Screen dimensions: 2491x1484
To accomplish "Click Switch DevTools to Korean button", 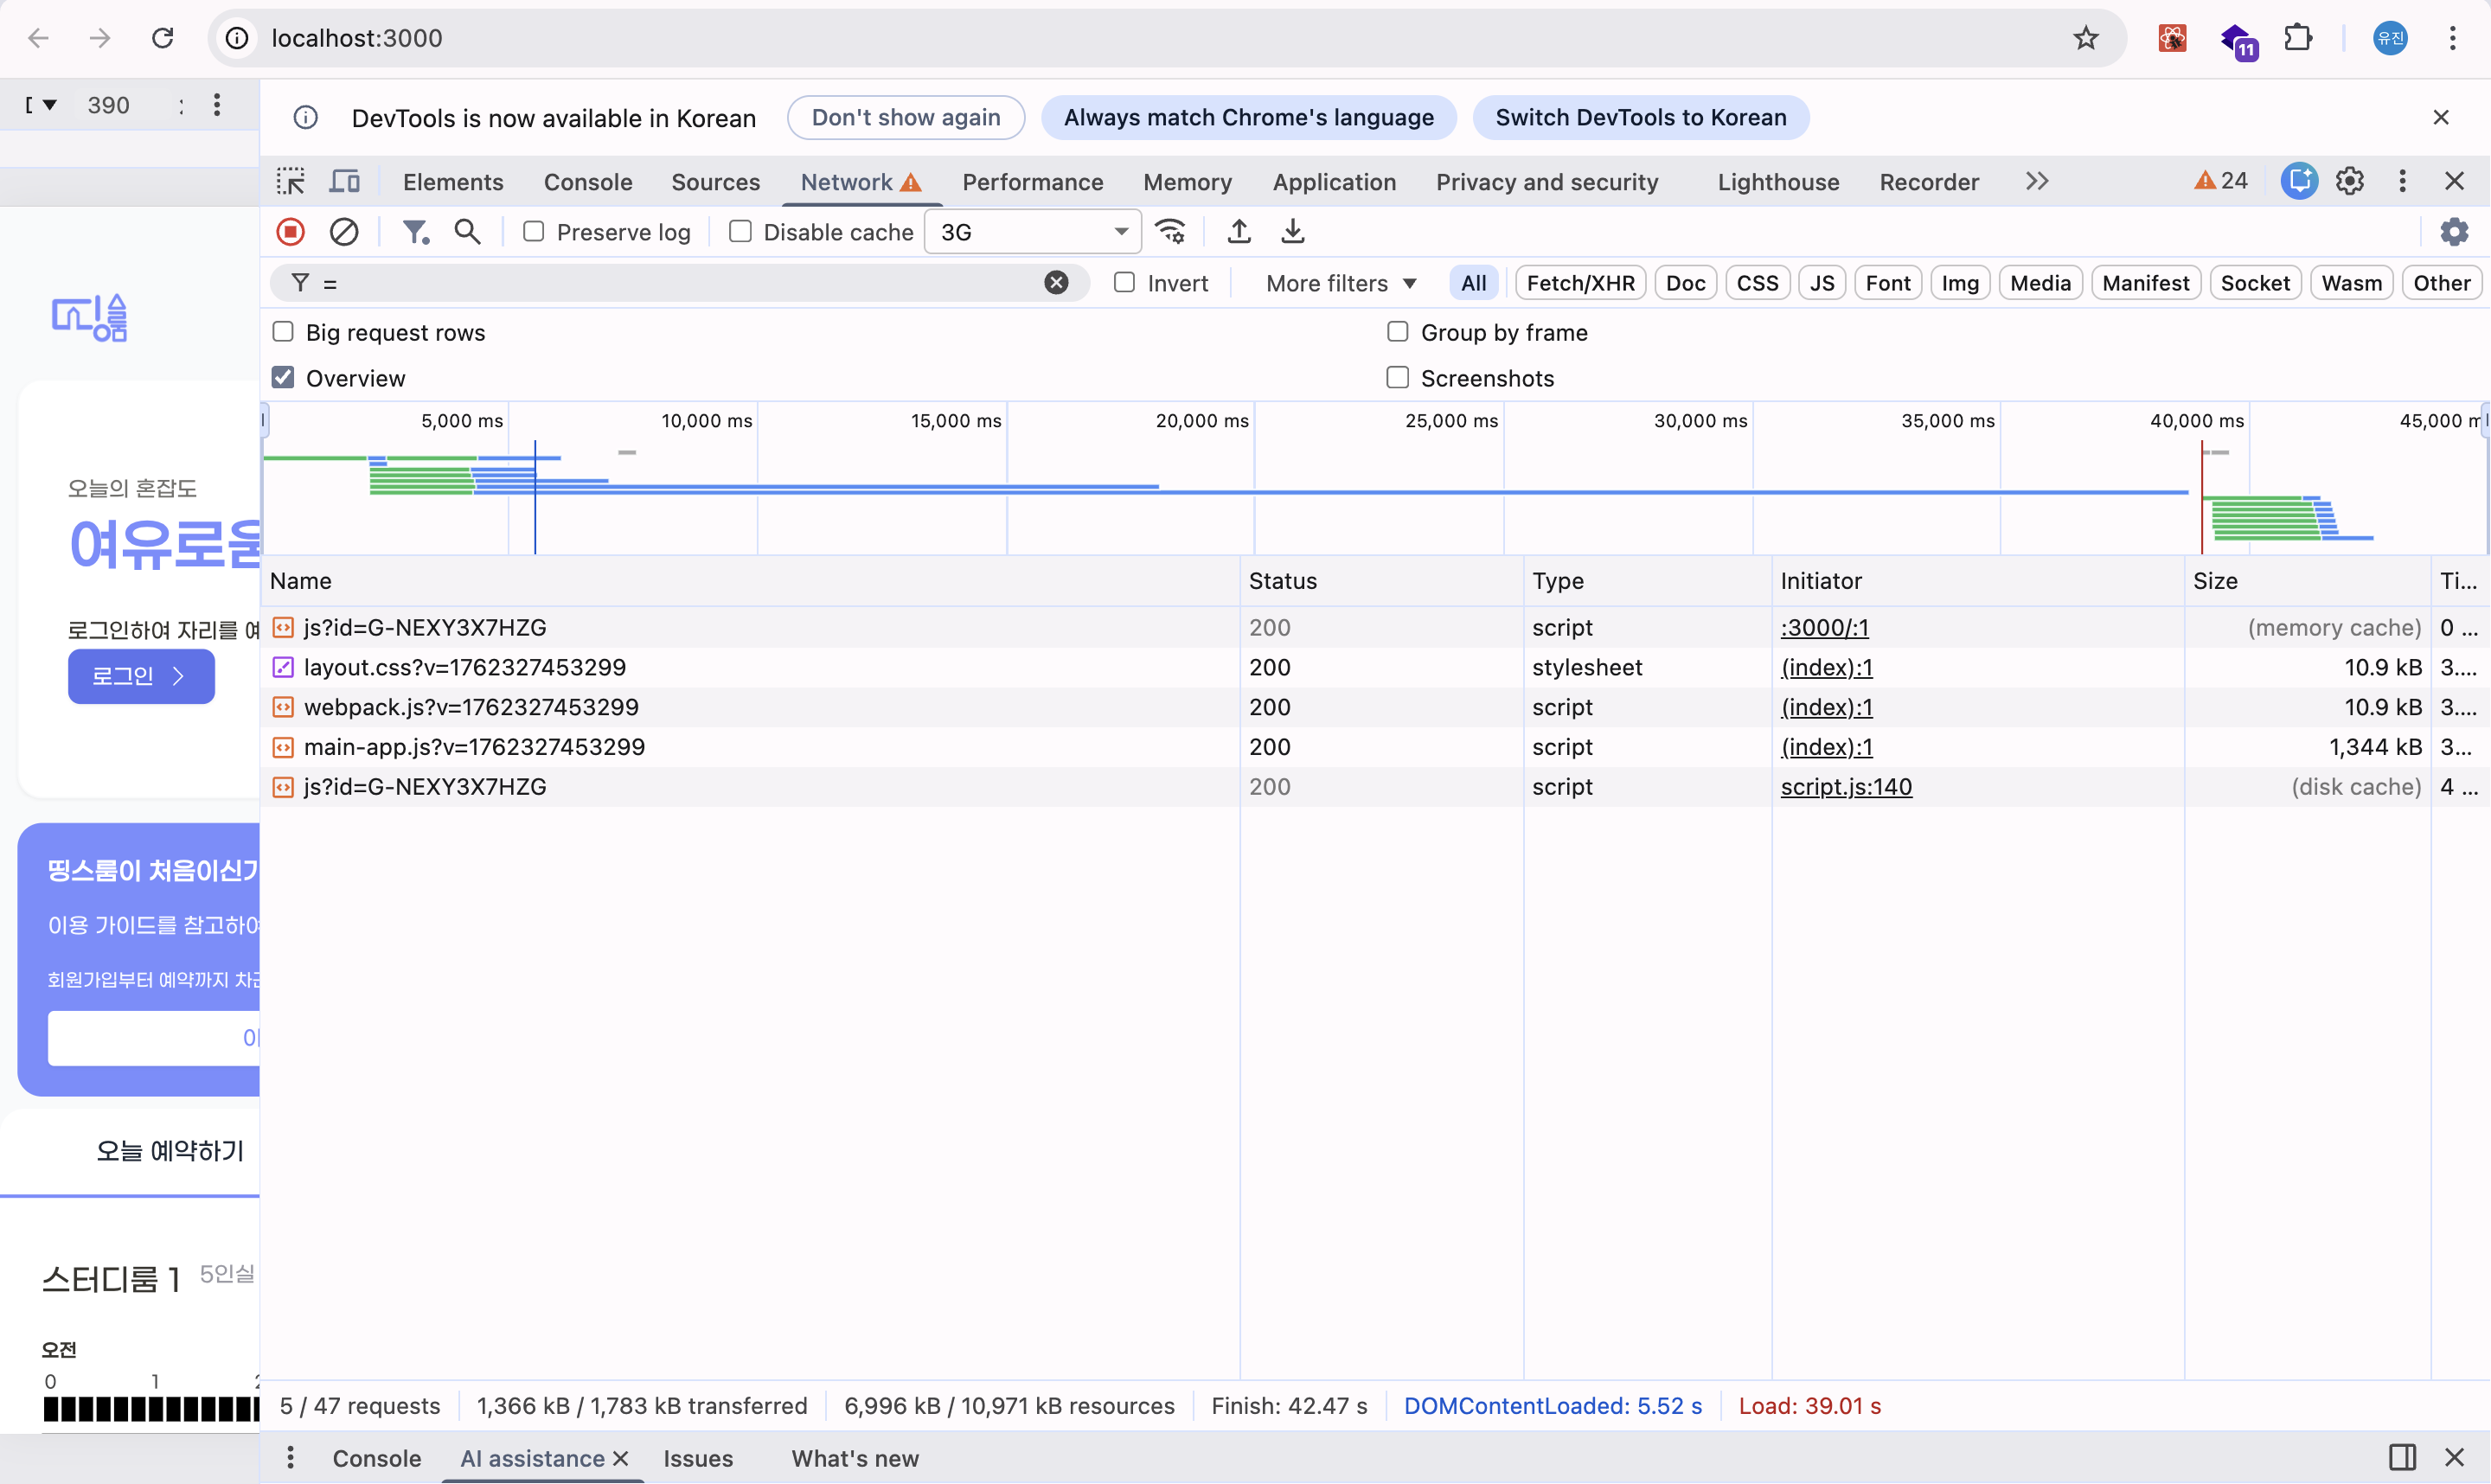I will (1641, 117).
